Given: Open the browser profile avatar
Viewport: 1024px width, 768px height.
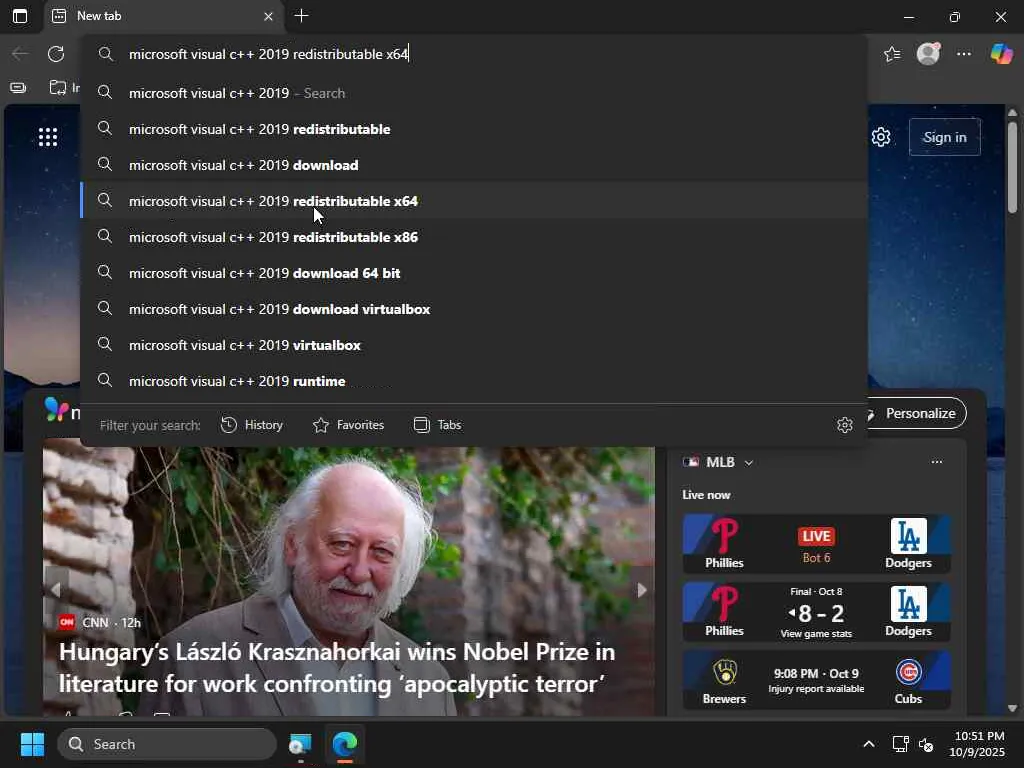Looking at the screenshot, I should pyautogui.click(x=928, y=54).
